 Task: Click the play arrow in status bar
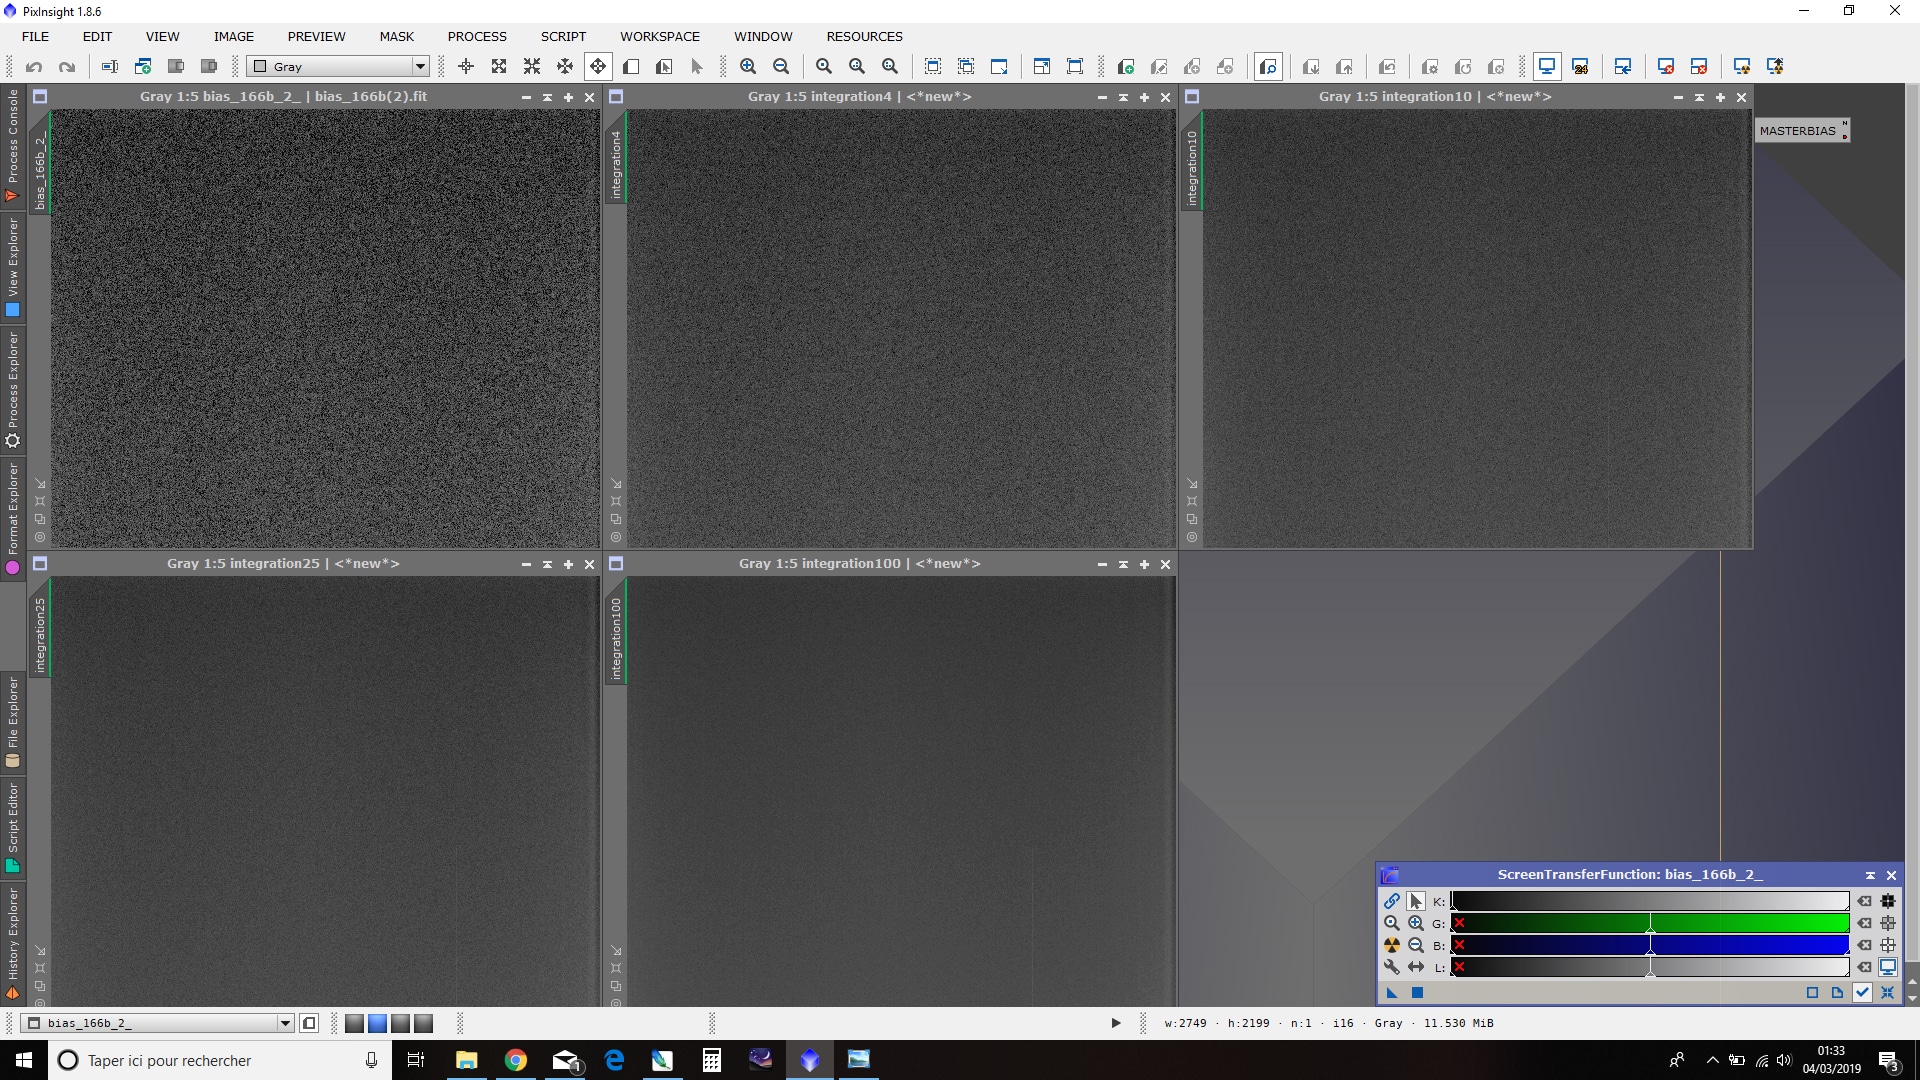pos(1116,1023)
